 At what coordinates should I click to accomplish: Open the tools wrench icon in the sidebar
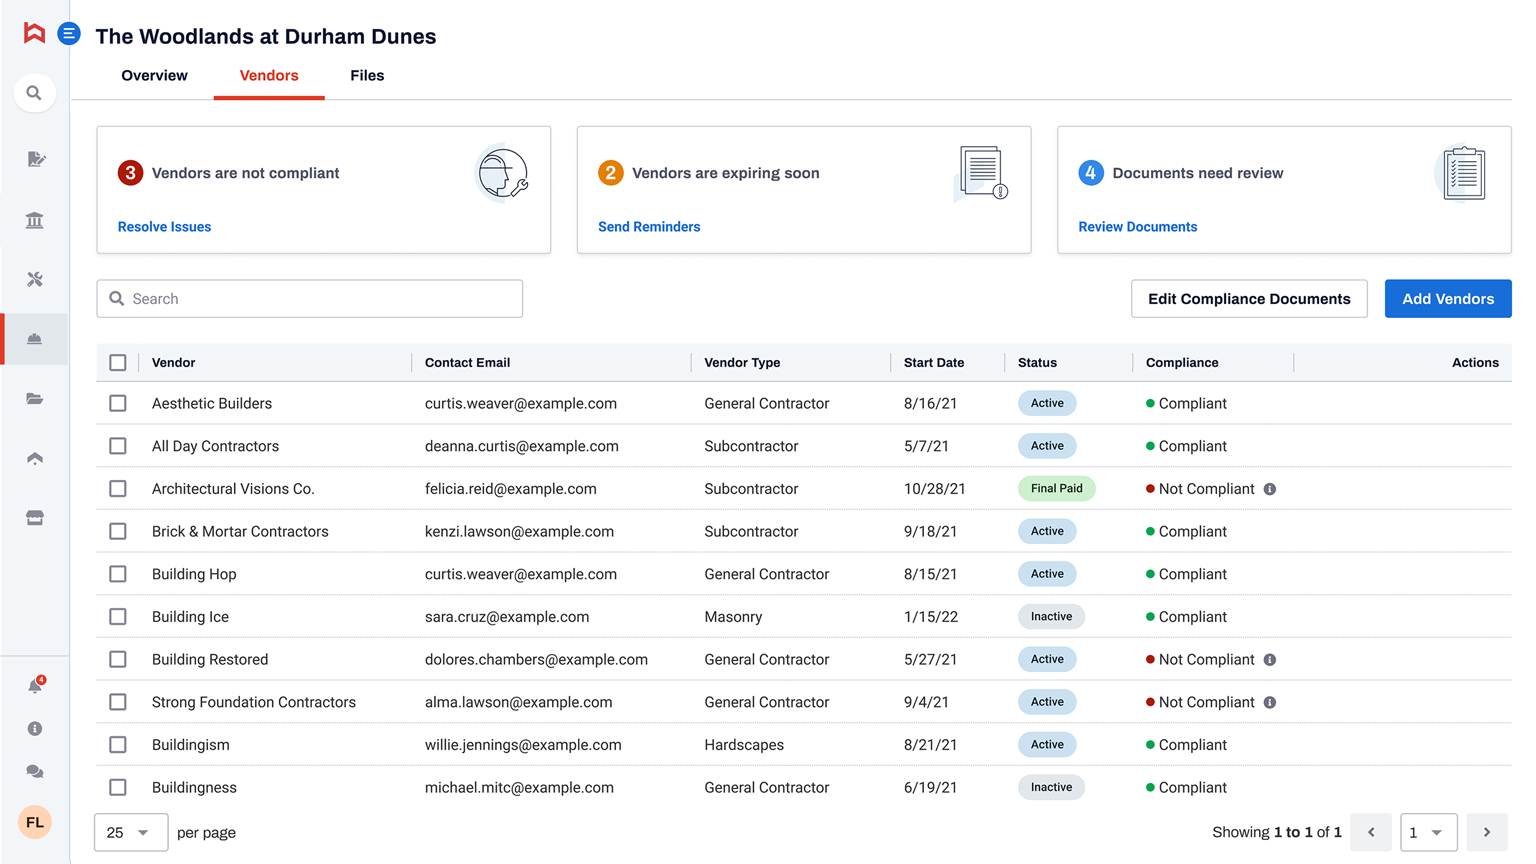pos(34,279)
